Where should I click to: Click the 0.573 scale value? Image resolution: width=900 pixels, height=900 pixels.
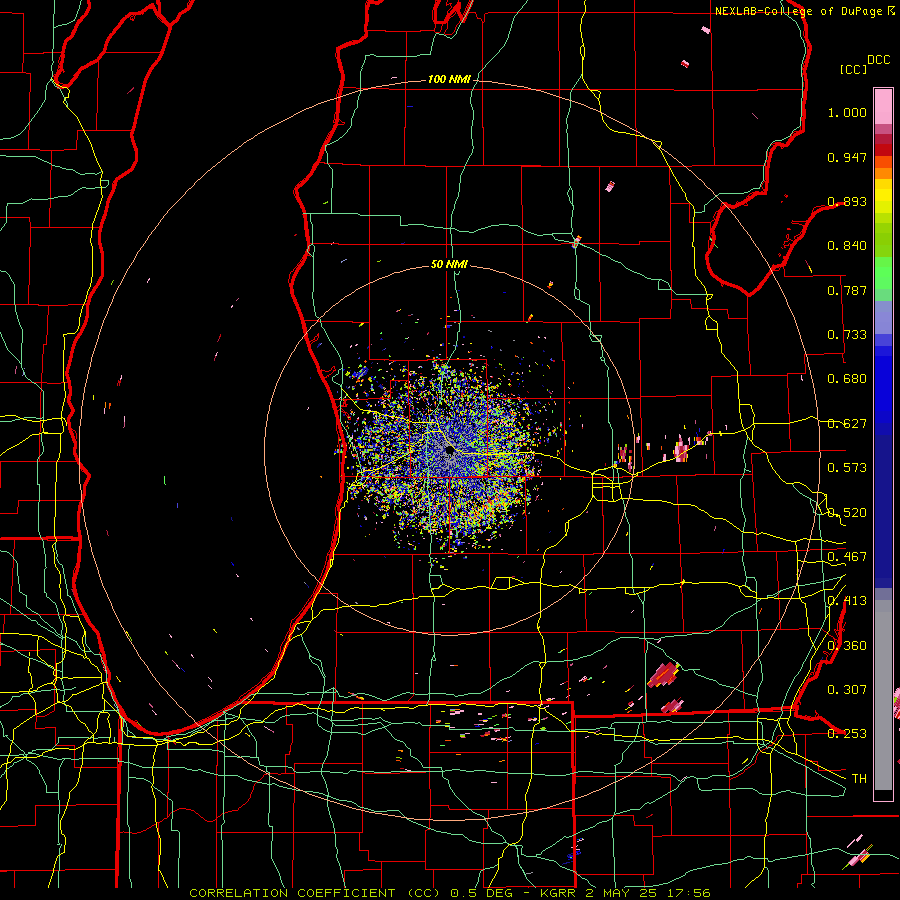(x=847, y=468)
